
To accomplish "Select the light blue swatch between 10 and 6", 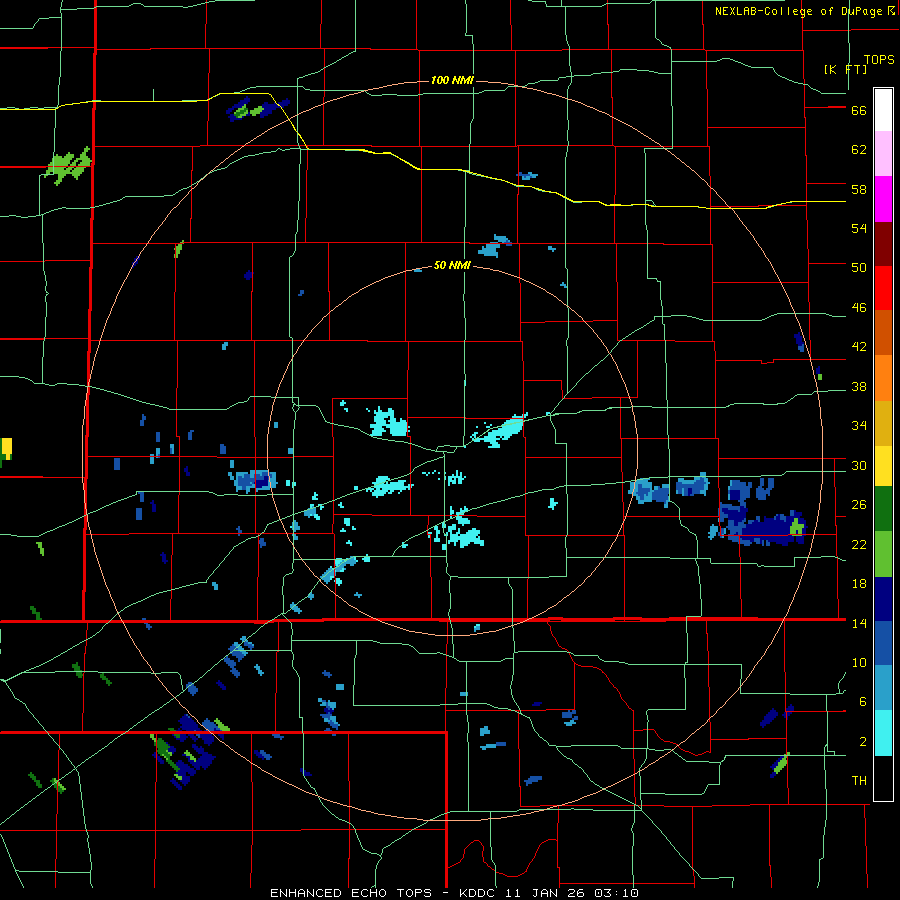I will click(x=883, y=688).
